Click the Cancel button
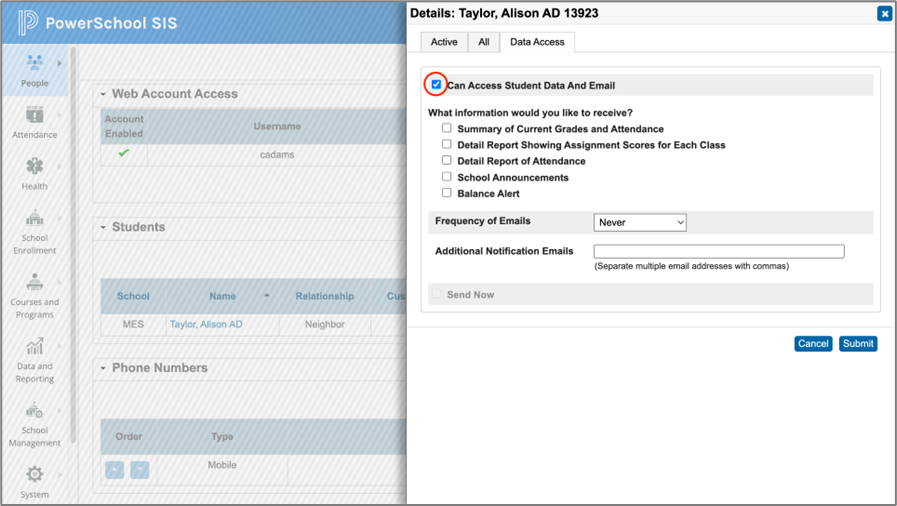Image resolution: width=897 pixels, height=506 pixels. (813, 344)
